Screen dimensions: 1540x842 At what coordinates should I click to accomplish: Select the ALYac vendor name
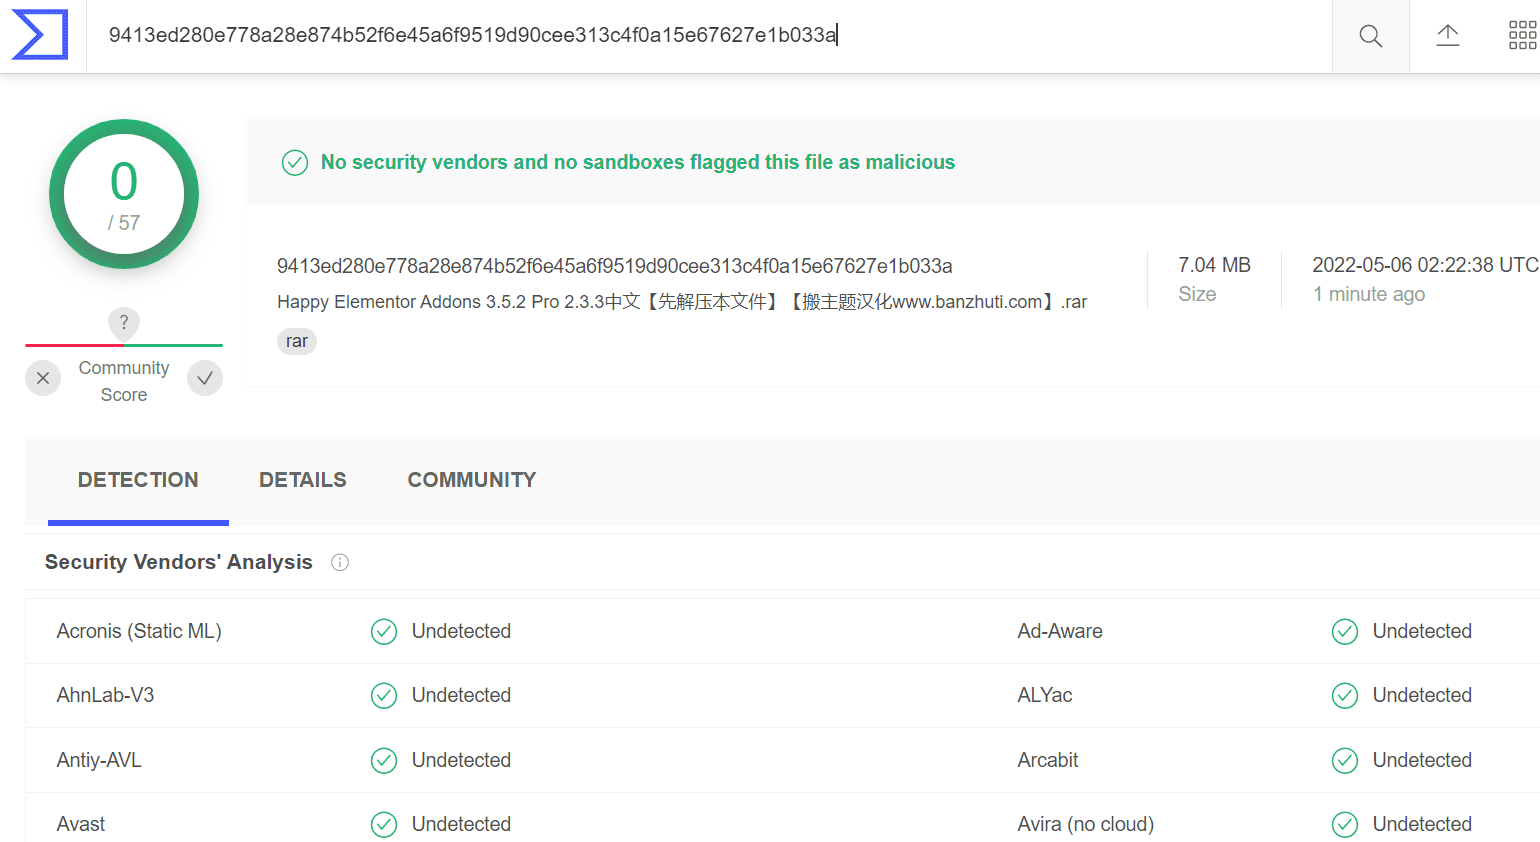(1045, 696)
